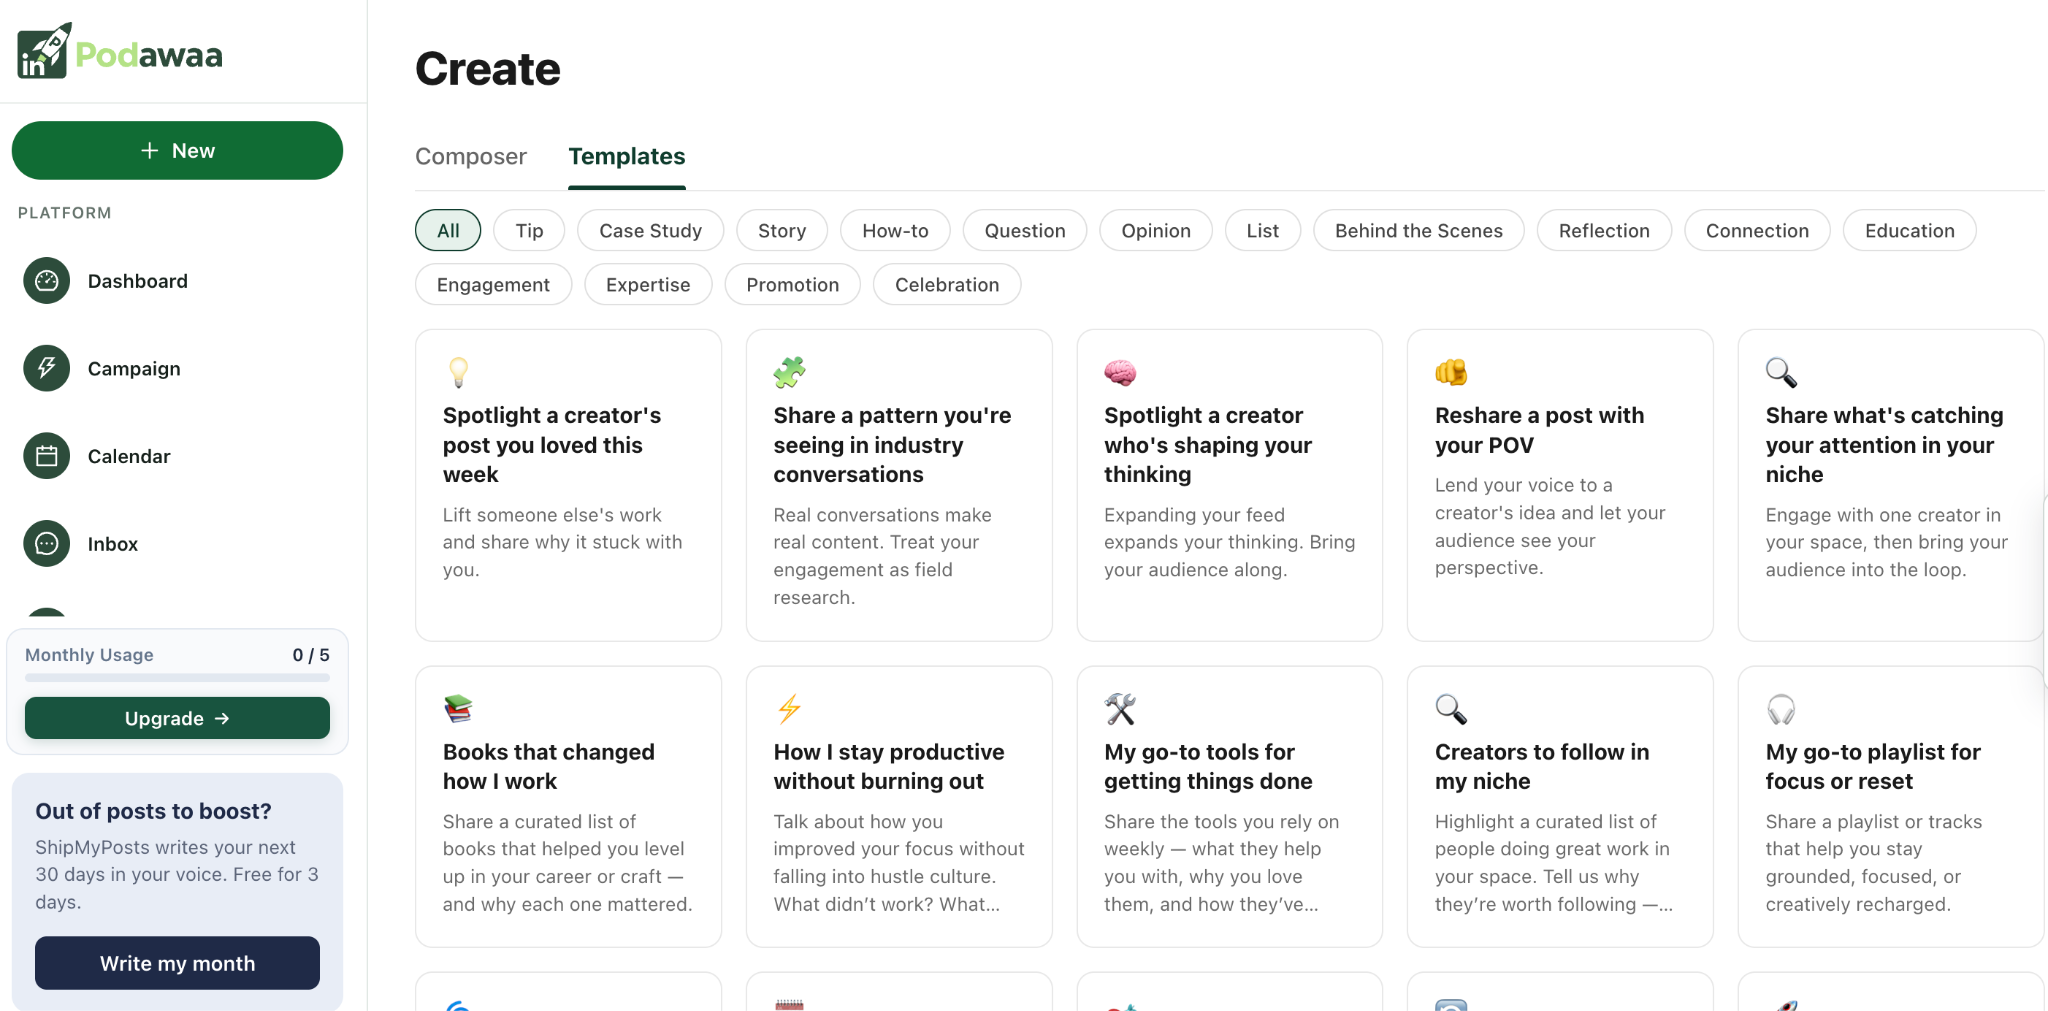Image resolution: width=2048 pixels, height=1011 pixels.
Task: Filter templates by Story
Action: (x=782, y=230)
